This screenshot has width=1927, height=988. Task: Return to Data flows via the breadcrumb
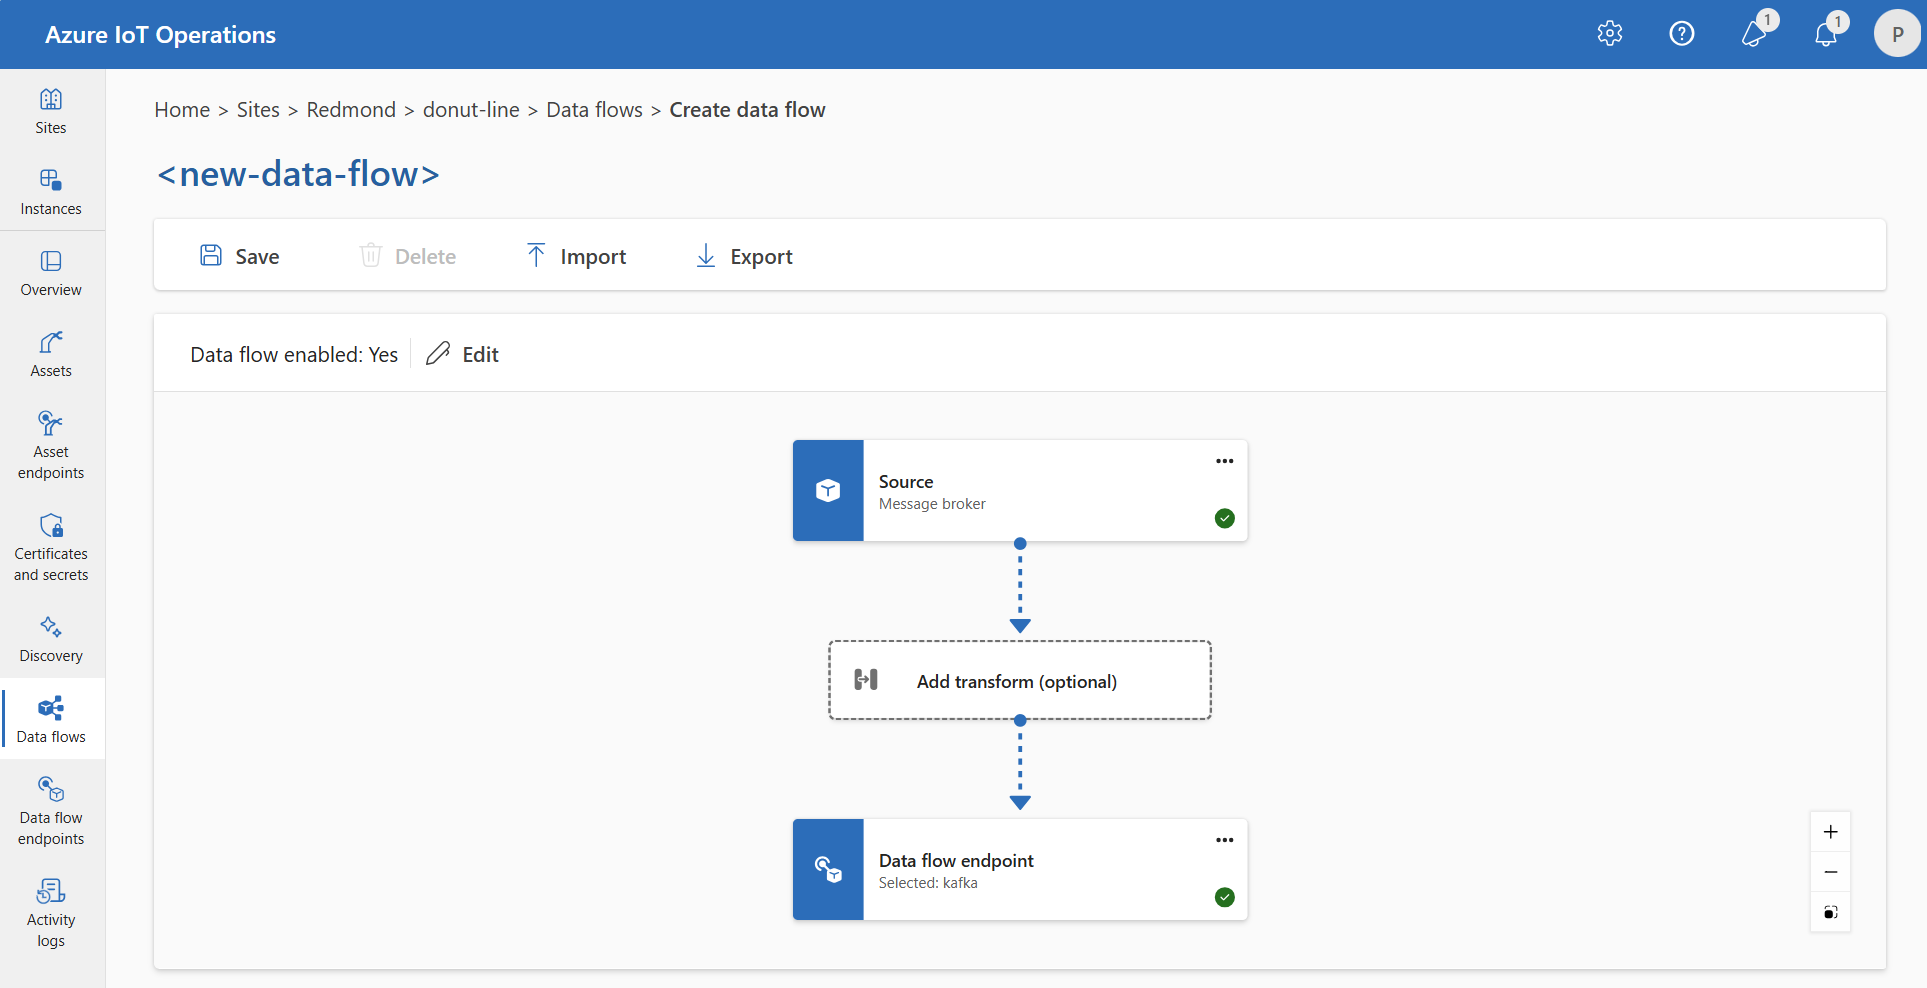click(x=594, y=109)
